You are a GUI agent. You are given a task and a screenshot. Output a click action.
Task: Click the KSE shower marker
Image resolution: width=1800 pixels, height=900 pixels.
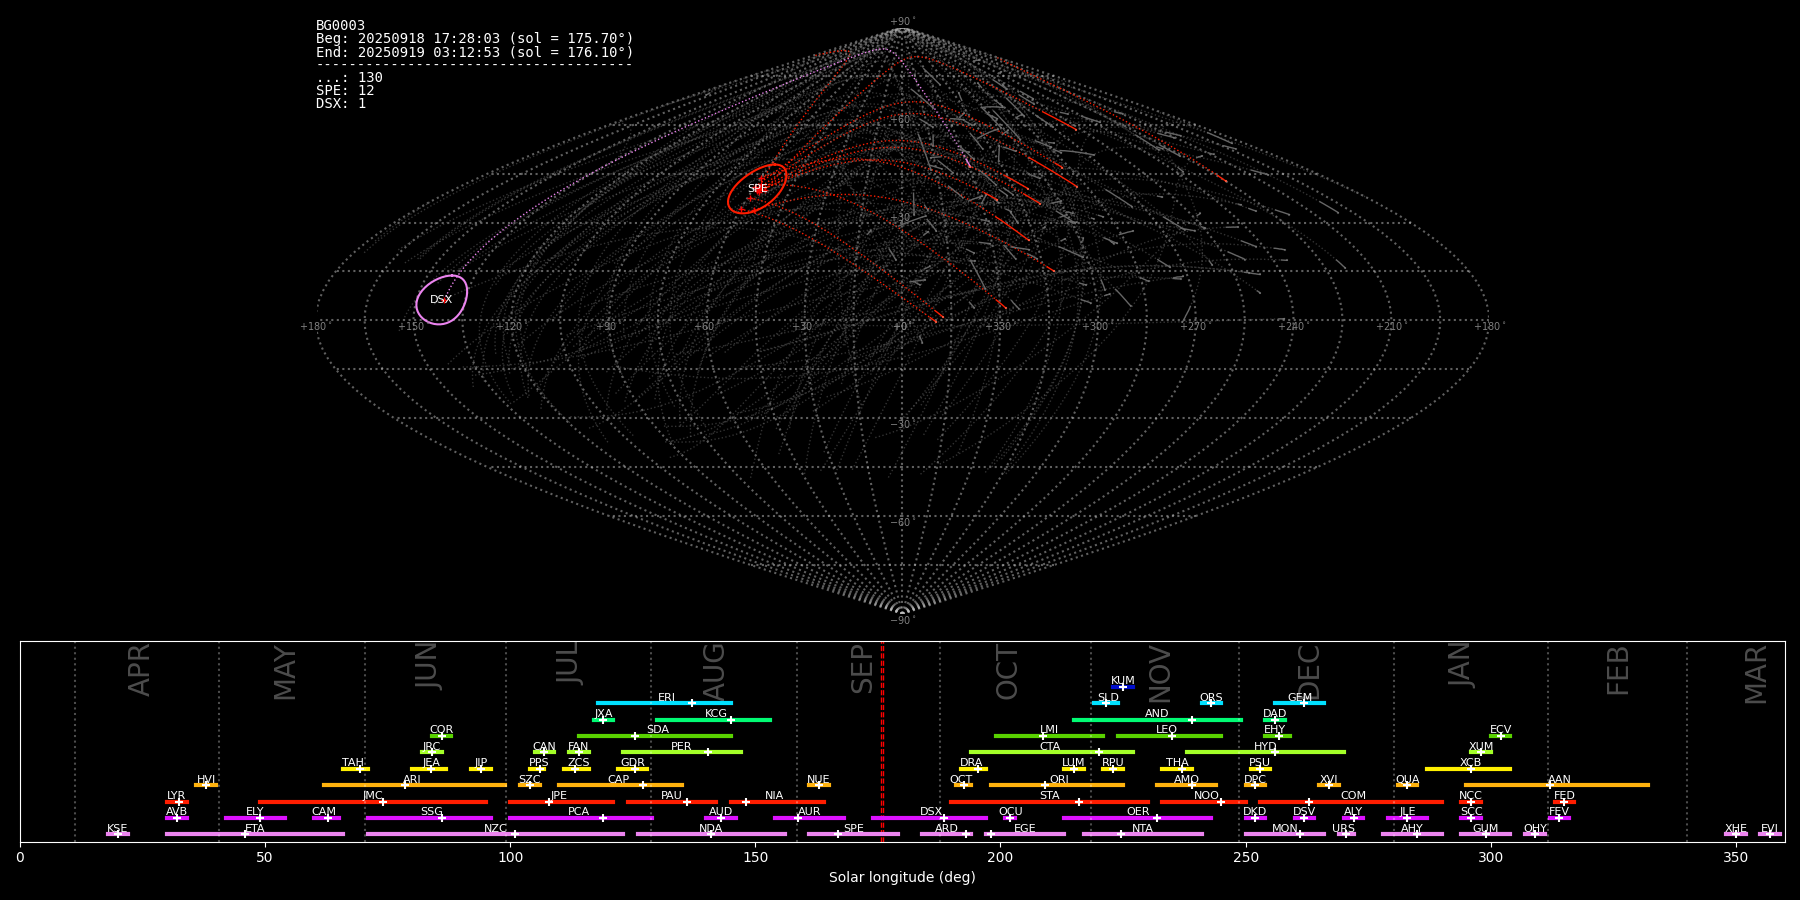[x=118, y=834]
